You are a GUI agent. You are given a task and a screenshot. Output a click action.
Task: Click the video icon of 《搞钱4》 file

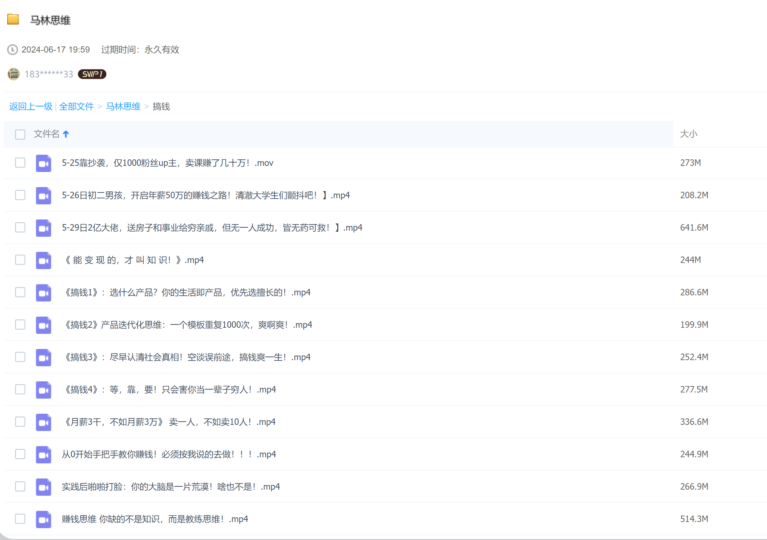(x=44, y=389)
